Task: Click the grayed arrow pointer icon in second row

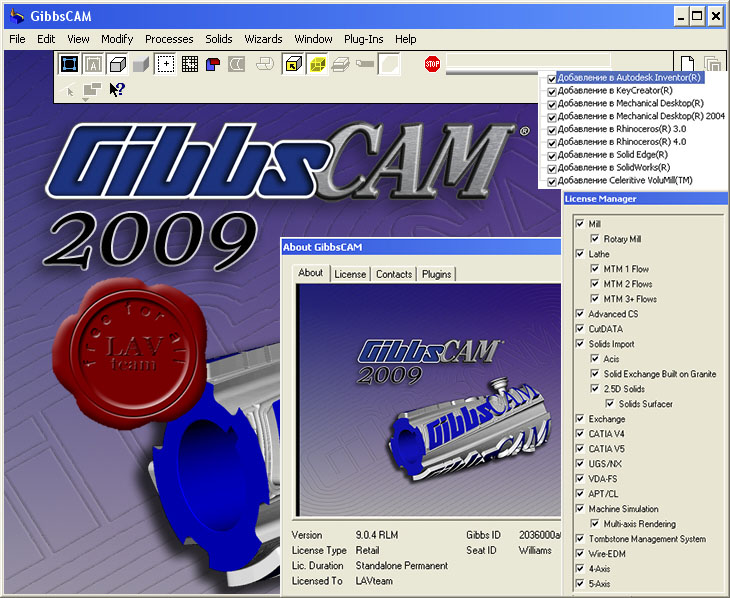Action: (69, 90)
